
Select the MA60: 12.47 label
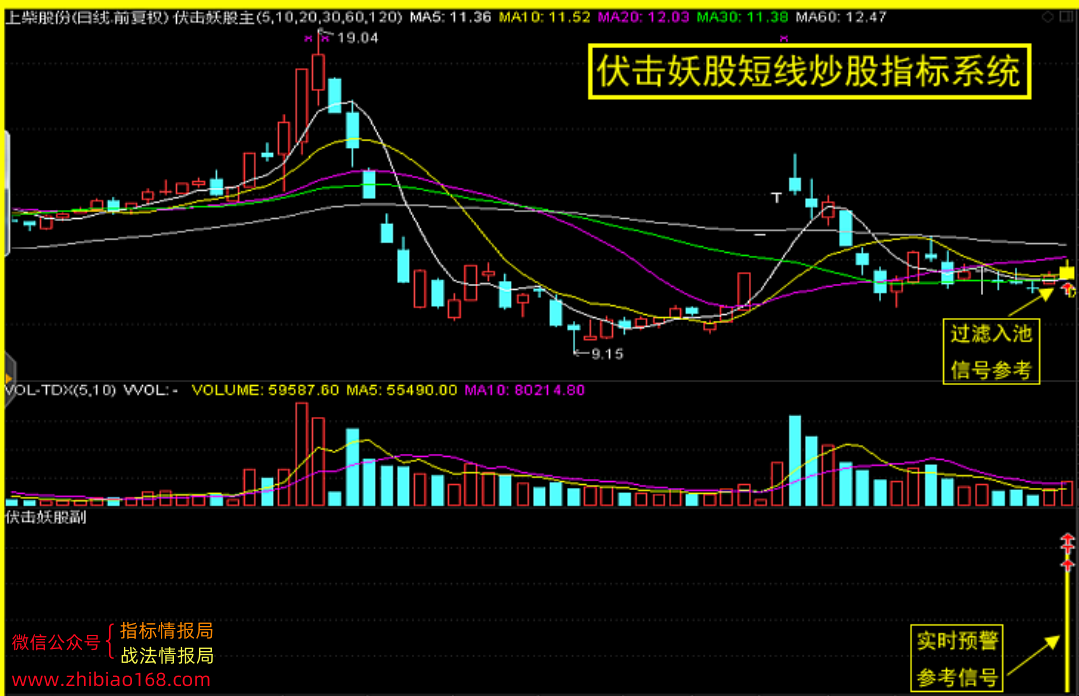tap(841, 17)
